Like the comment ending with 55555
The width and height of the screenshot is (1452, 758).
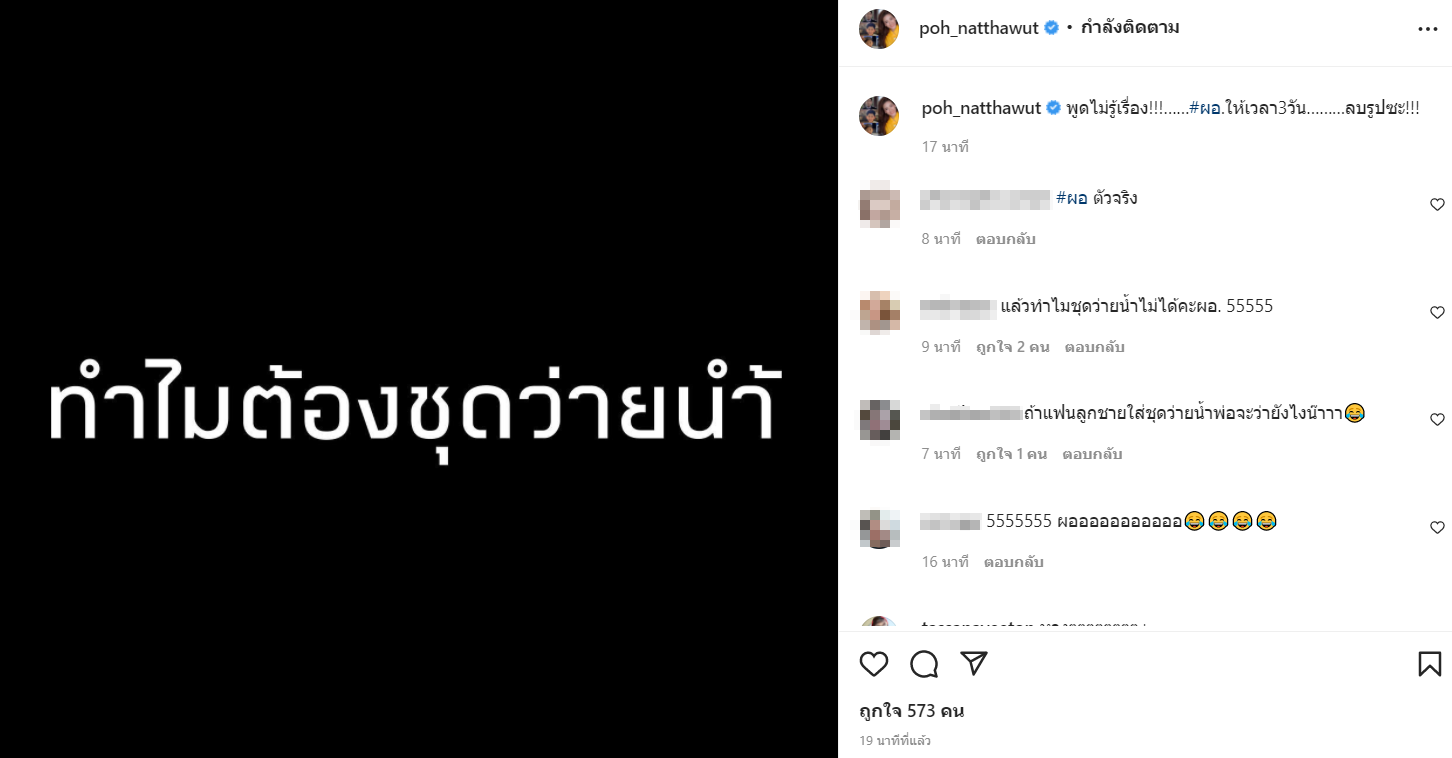[1437, 313]
